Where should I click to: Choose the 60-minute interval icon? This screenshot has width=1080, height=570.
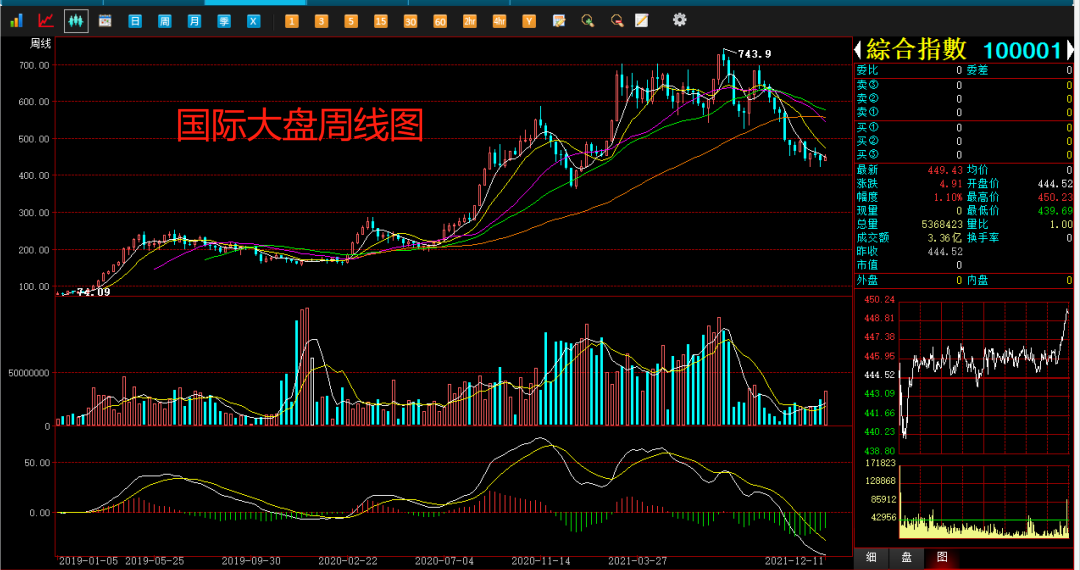click(x=439, y=21)
